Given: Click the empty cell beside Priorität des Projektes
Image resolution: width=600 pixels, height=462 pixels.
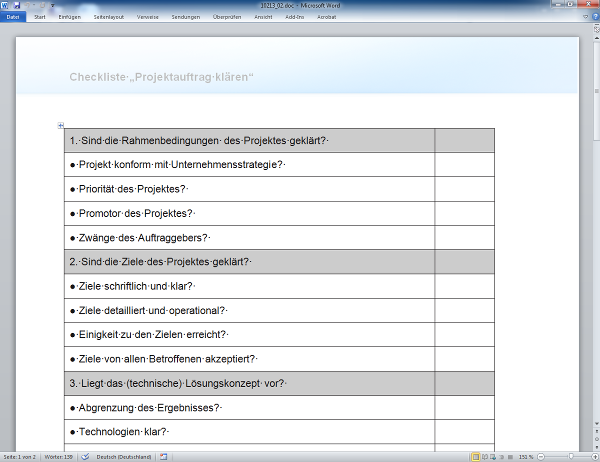Looking at the screenshot, I should [x=464, y=189].
